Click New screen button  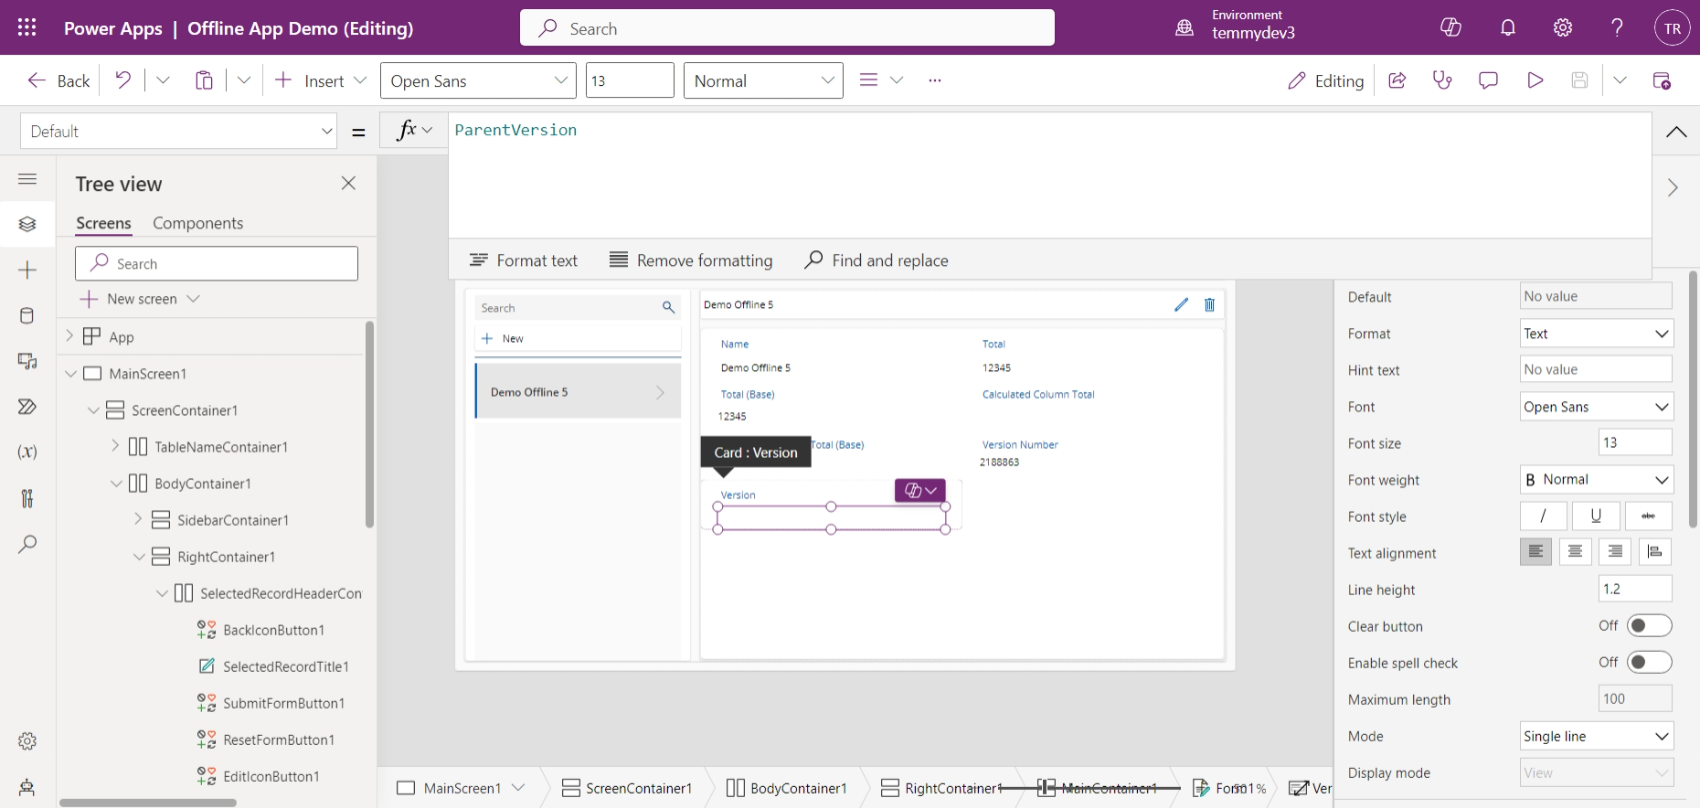coord(140,299)
